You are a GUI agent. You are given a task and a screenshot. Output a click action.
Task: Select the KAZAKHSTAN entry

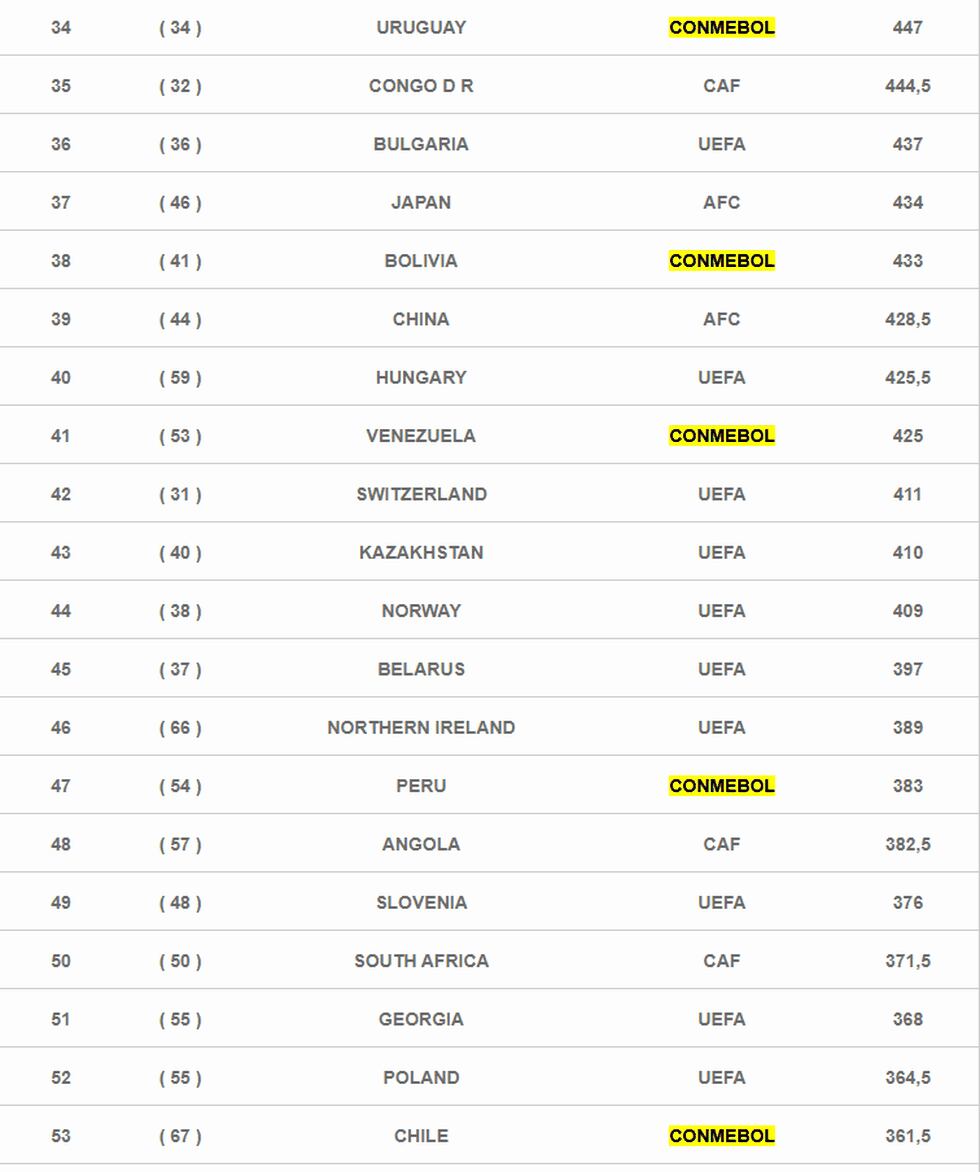pos(421,553)
